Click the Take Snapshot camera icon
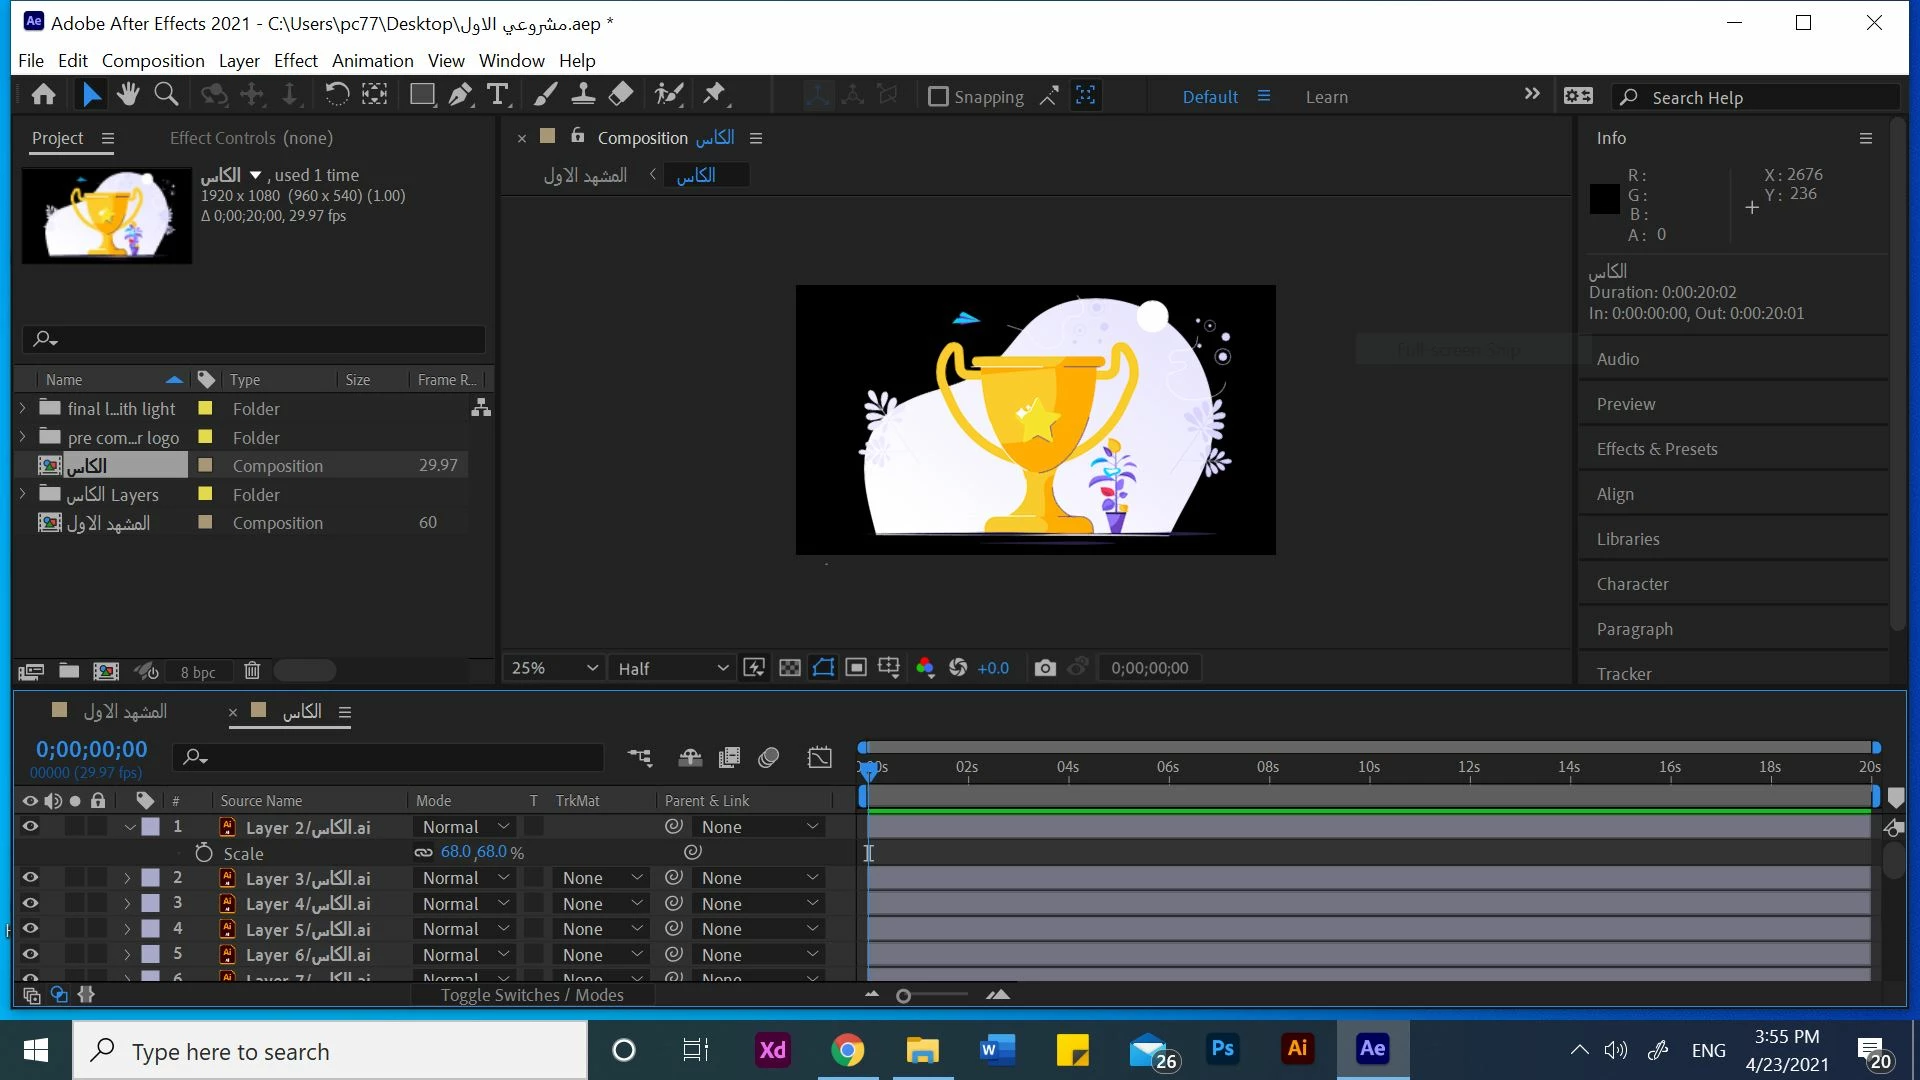 click(x=1045, y=668)
